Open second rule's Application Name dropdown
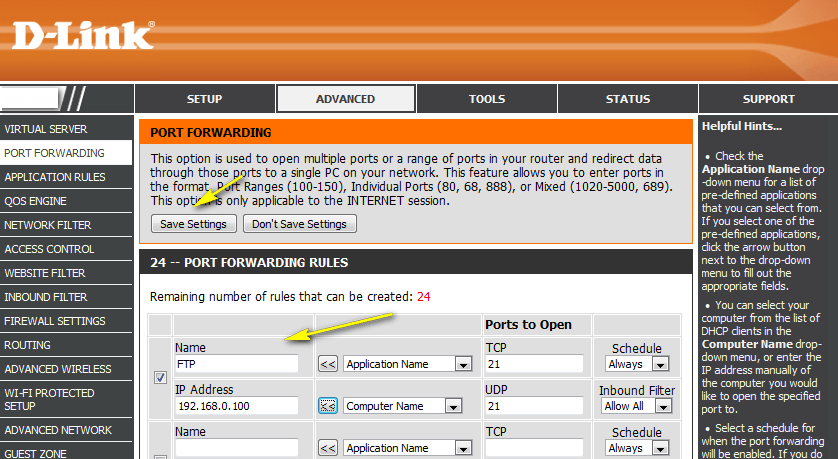Screen dimensions: 838x459 408,448
